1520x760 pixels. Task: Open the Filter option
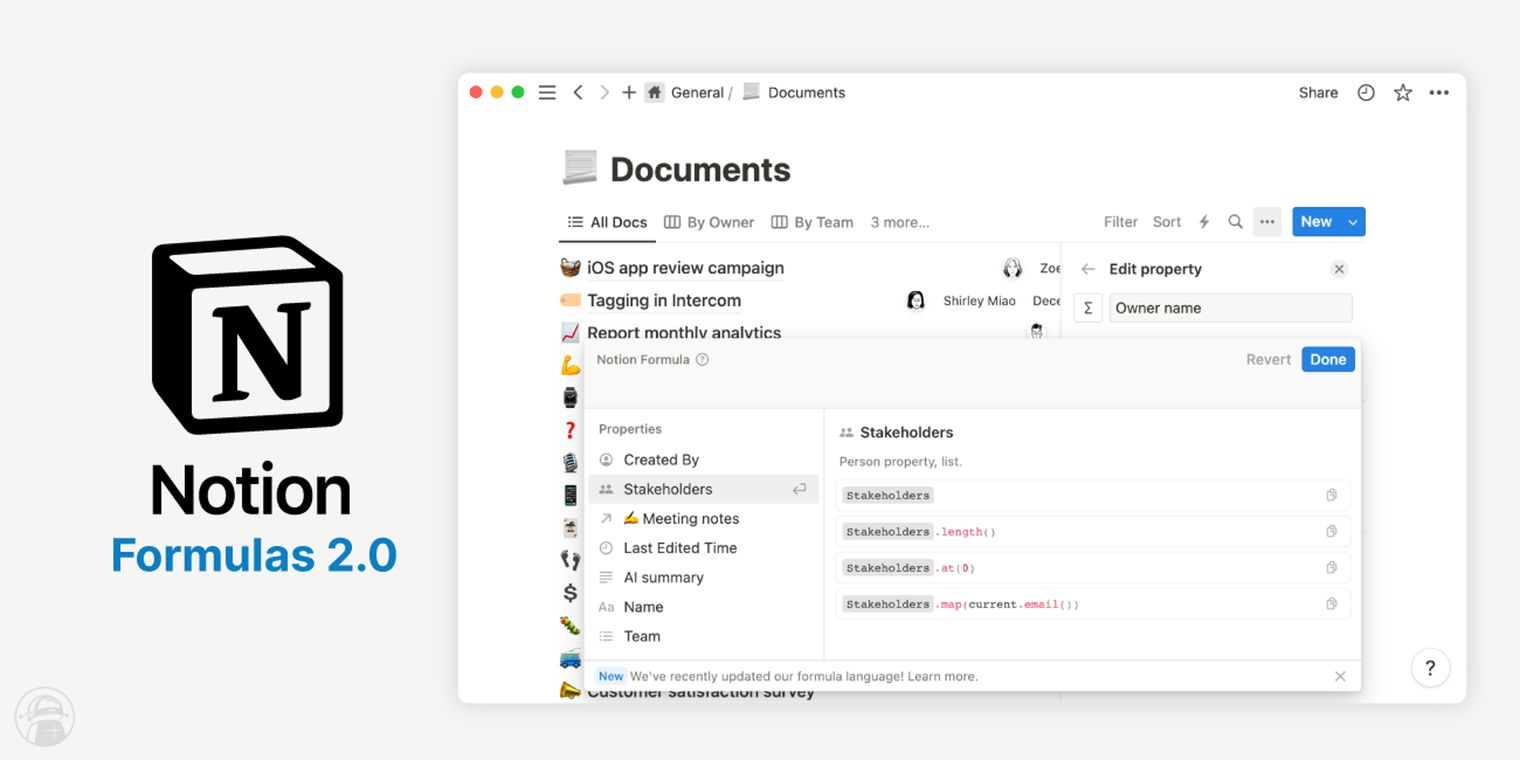click(x=1120, y=222)
